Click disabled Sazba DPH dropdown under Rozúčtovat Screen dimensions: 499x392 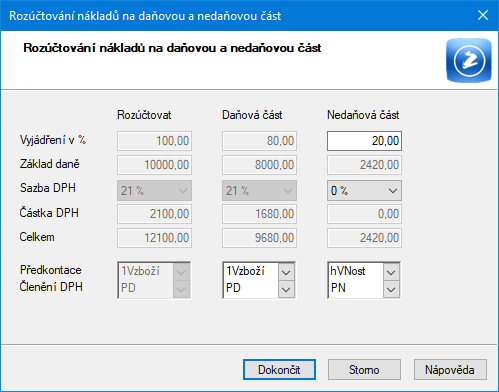(x=154, y=191)
